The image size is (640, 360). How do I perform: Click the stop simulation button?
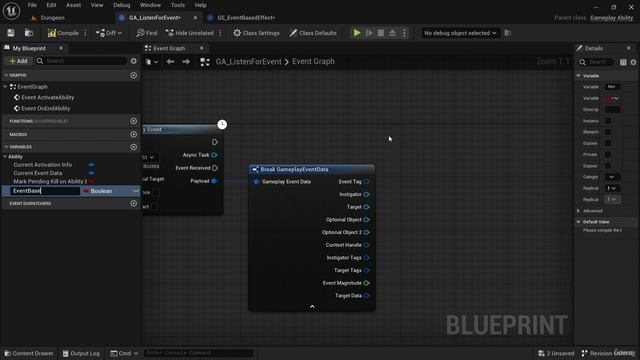click(380, 33)
